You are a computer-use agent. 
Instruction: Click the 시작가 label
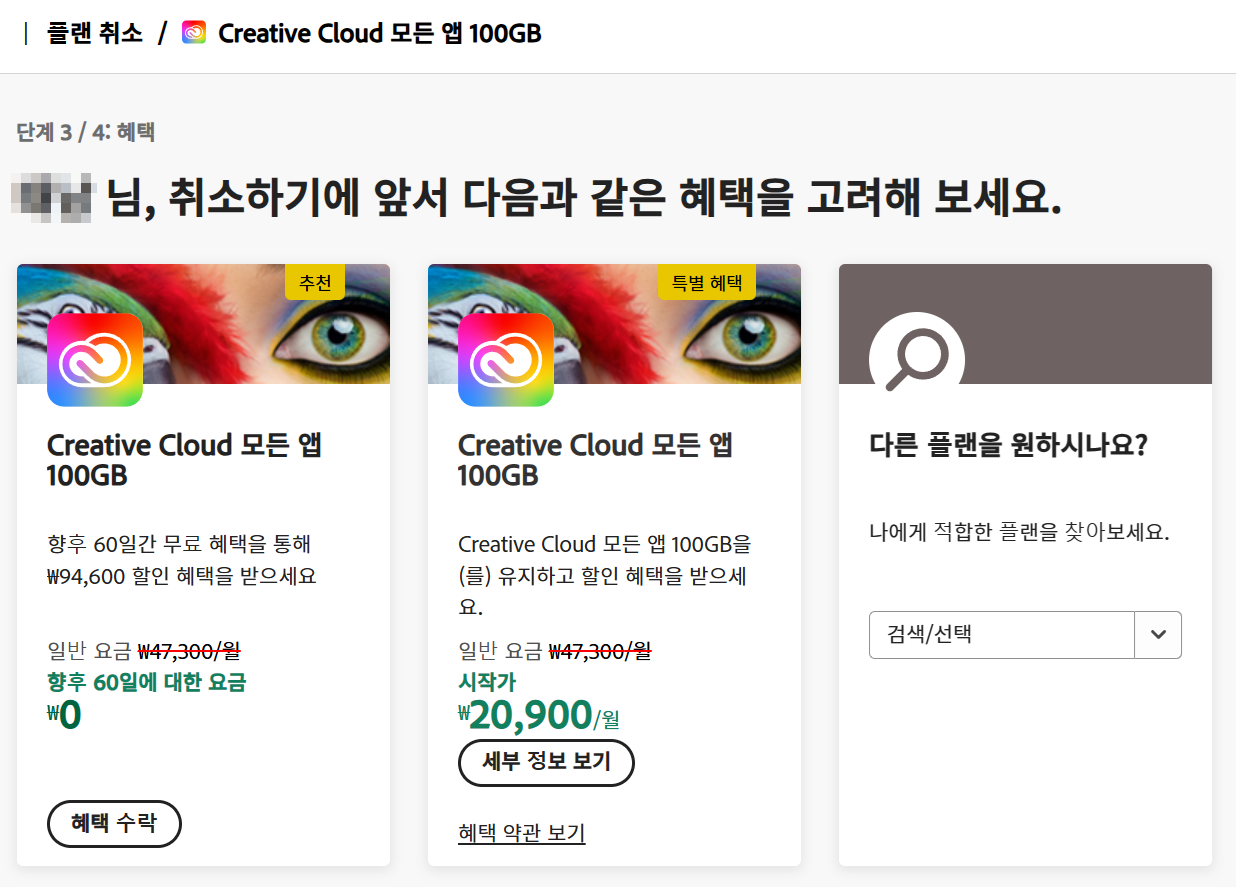(487, 682)
